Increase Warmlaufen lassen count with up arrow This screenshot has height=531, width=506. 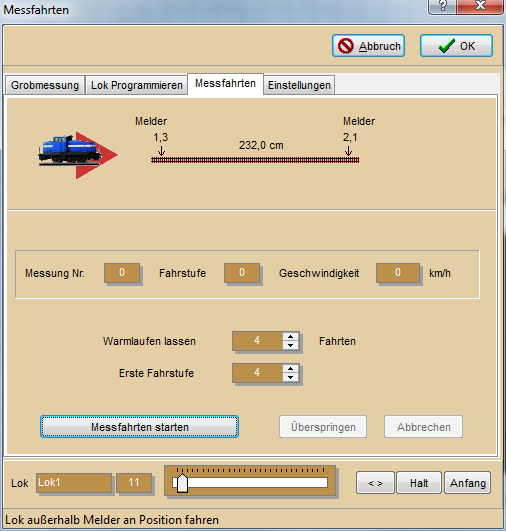pyautogui.click(x=290, y=337)
